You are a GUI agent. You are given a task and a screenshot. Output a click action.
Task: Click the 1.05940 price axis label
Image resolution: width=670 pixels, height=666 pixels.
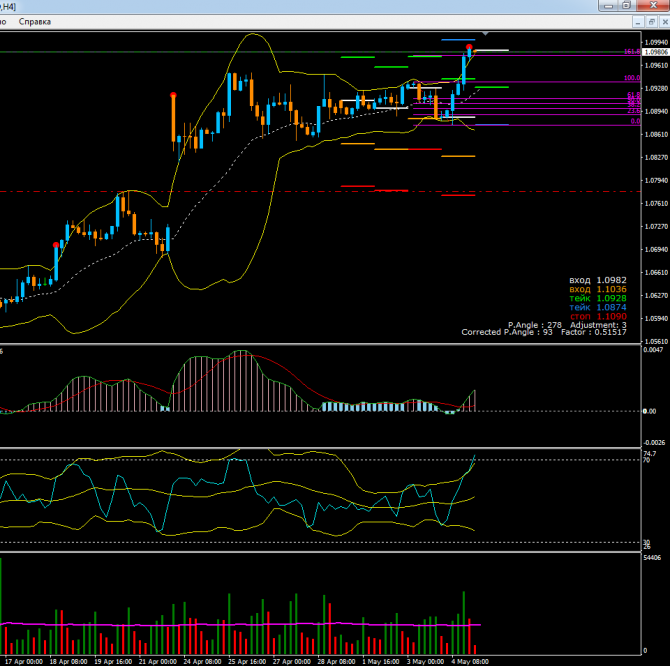point(656,318)
